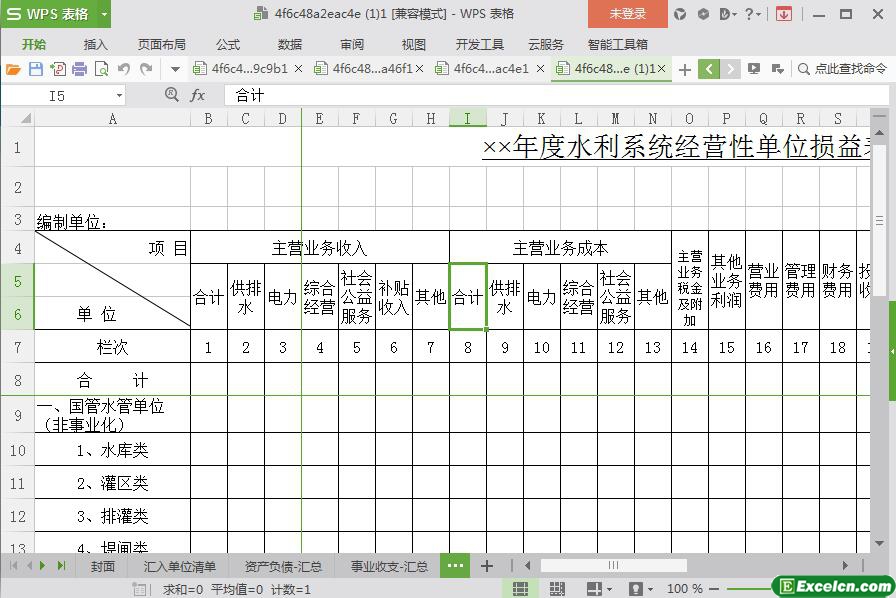
Task: Click the hexagon settings icon in title bar
Action: click(x=703, y=14)
